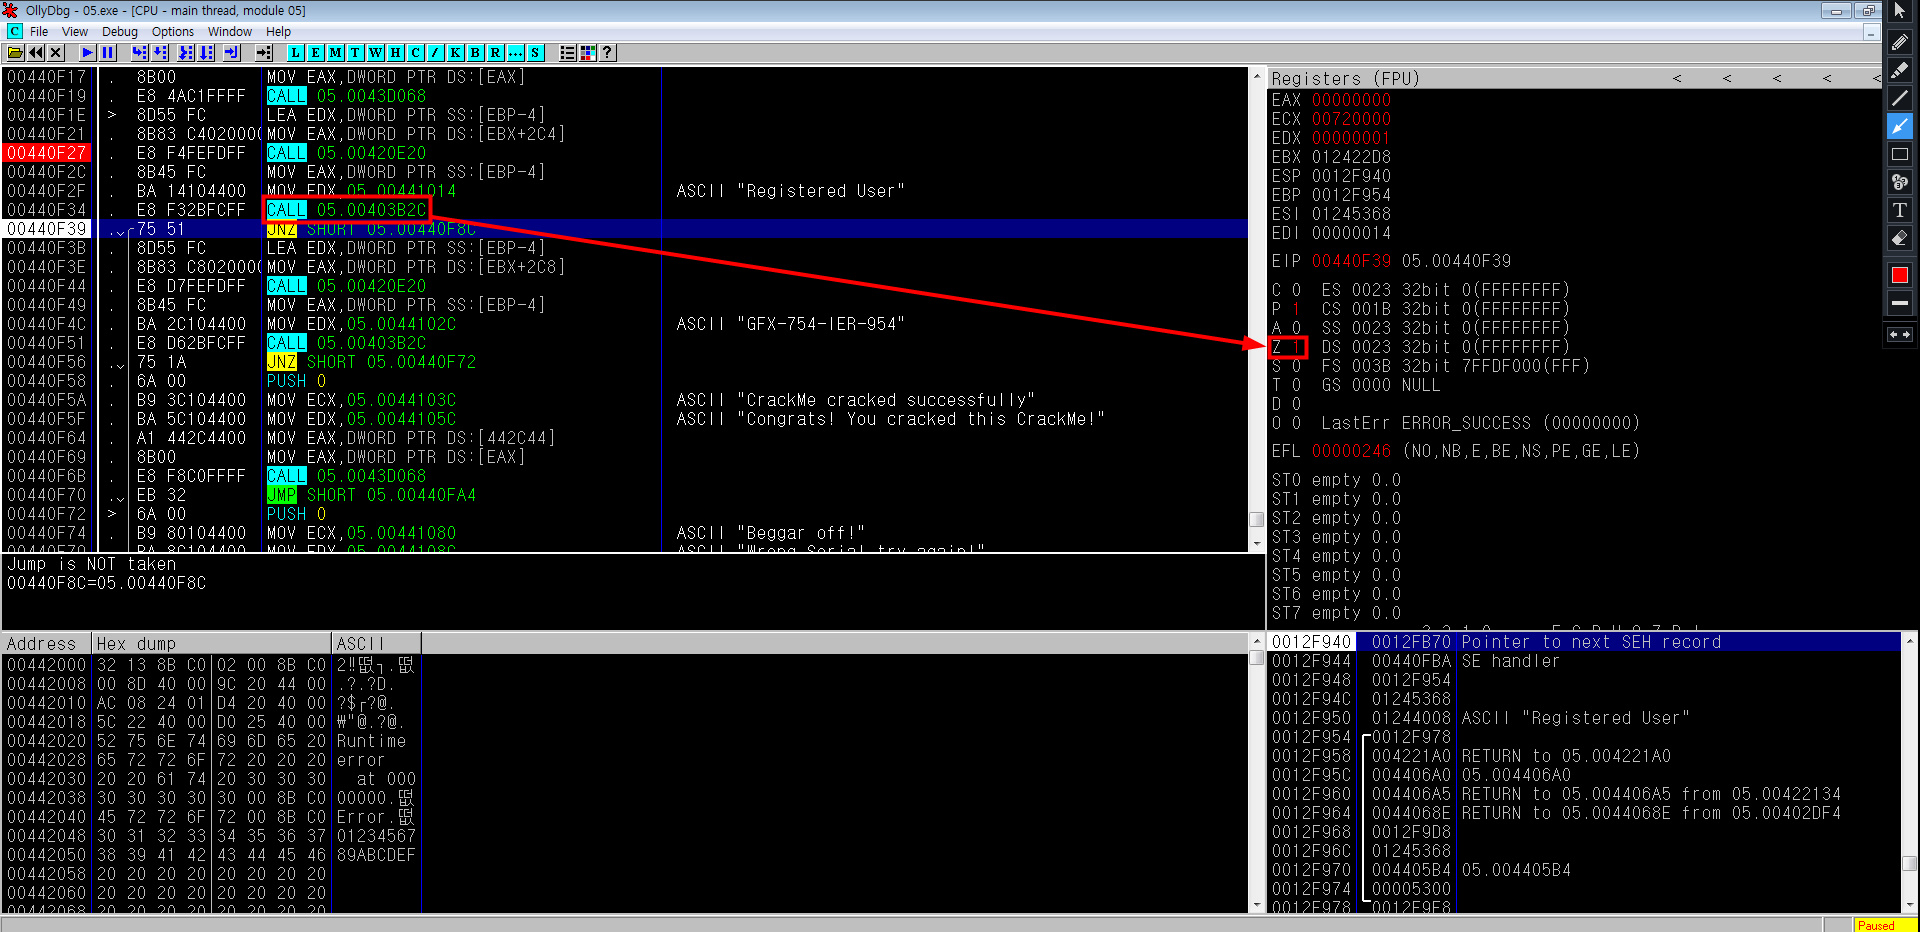Image resolution: width=1920 pixels, height=932 pixels.
Task: Select the EAX register value 00000000
Action: (1351, 100)
